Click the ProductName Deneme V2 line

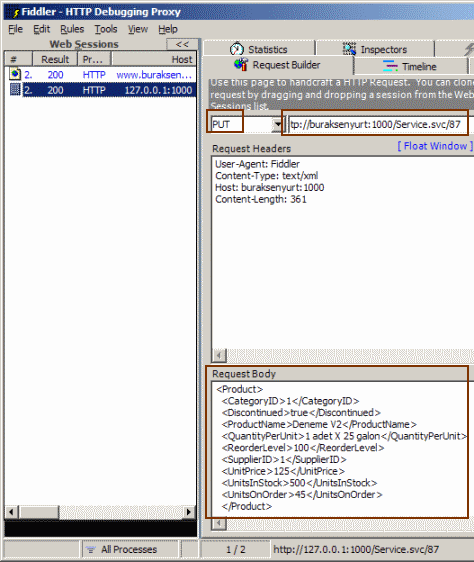tap(319, 424)
